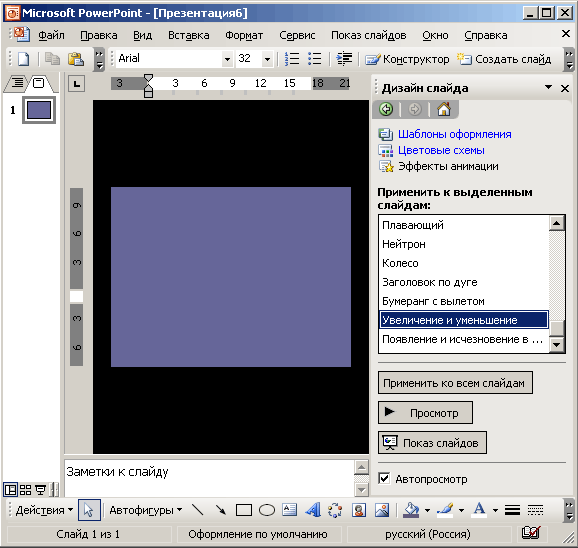Apply the font color letter A
Screen dimensions: 578x548
coord(479,510)
